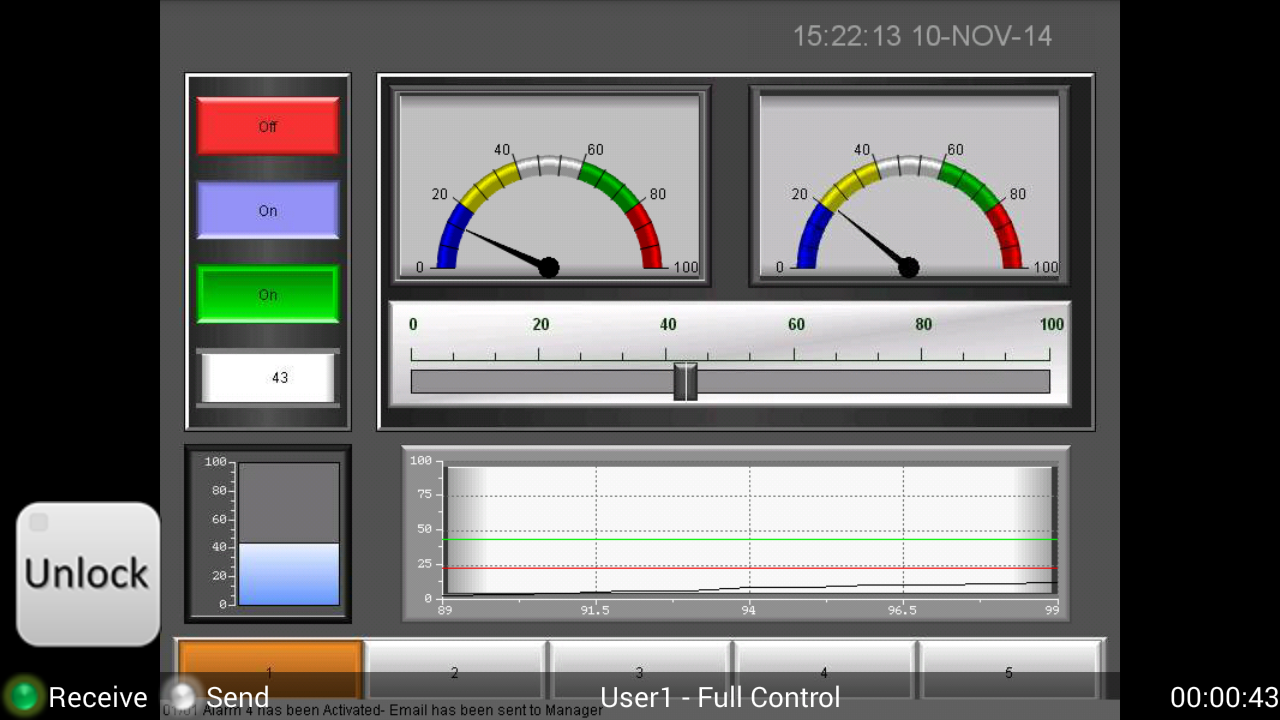The image size is (1280, 720).
Task: Tap the Unlock button
Action: [x=88, y=574]
